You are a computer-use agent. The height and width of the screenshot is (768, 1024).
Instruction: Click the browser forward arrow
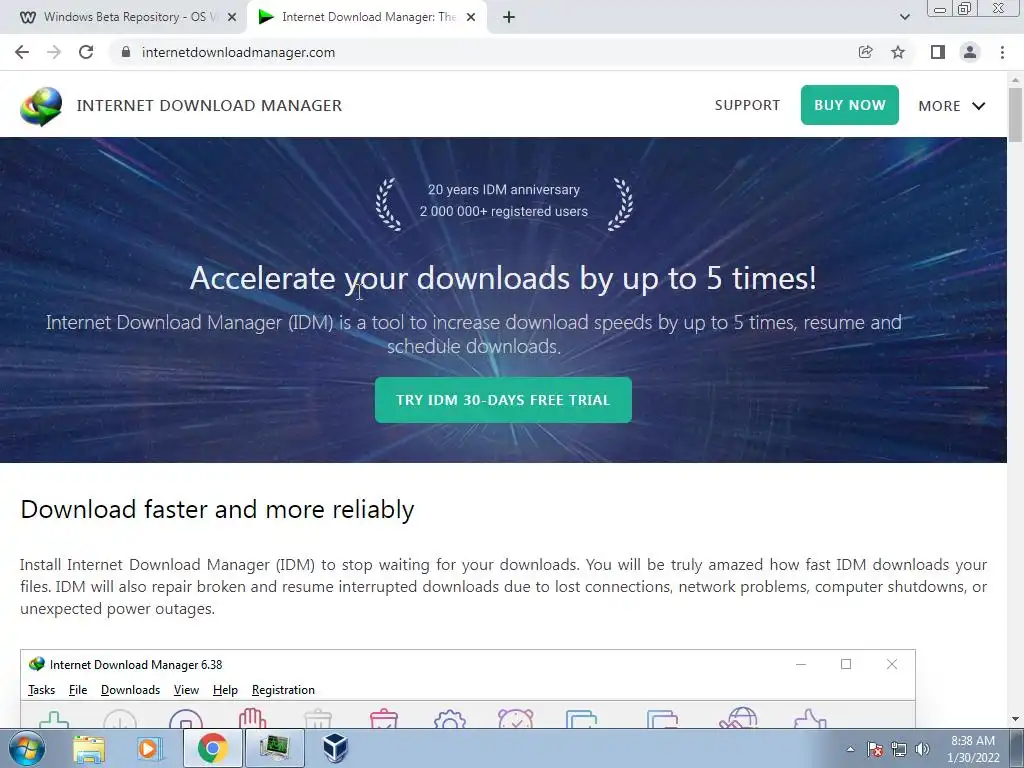tap(54, 52)
